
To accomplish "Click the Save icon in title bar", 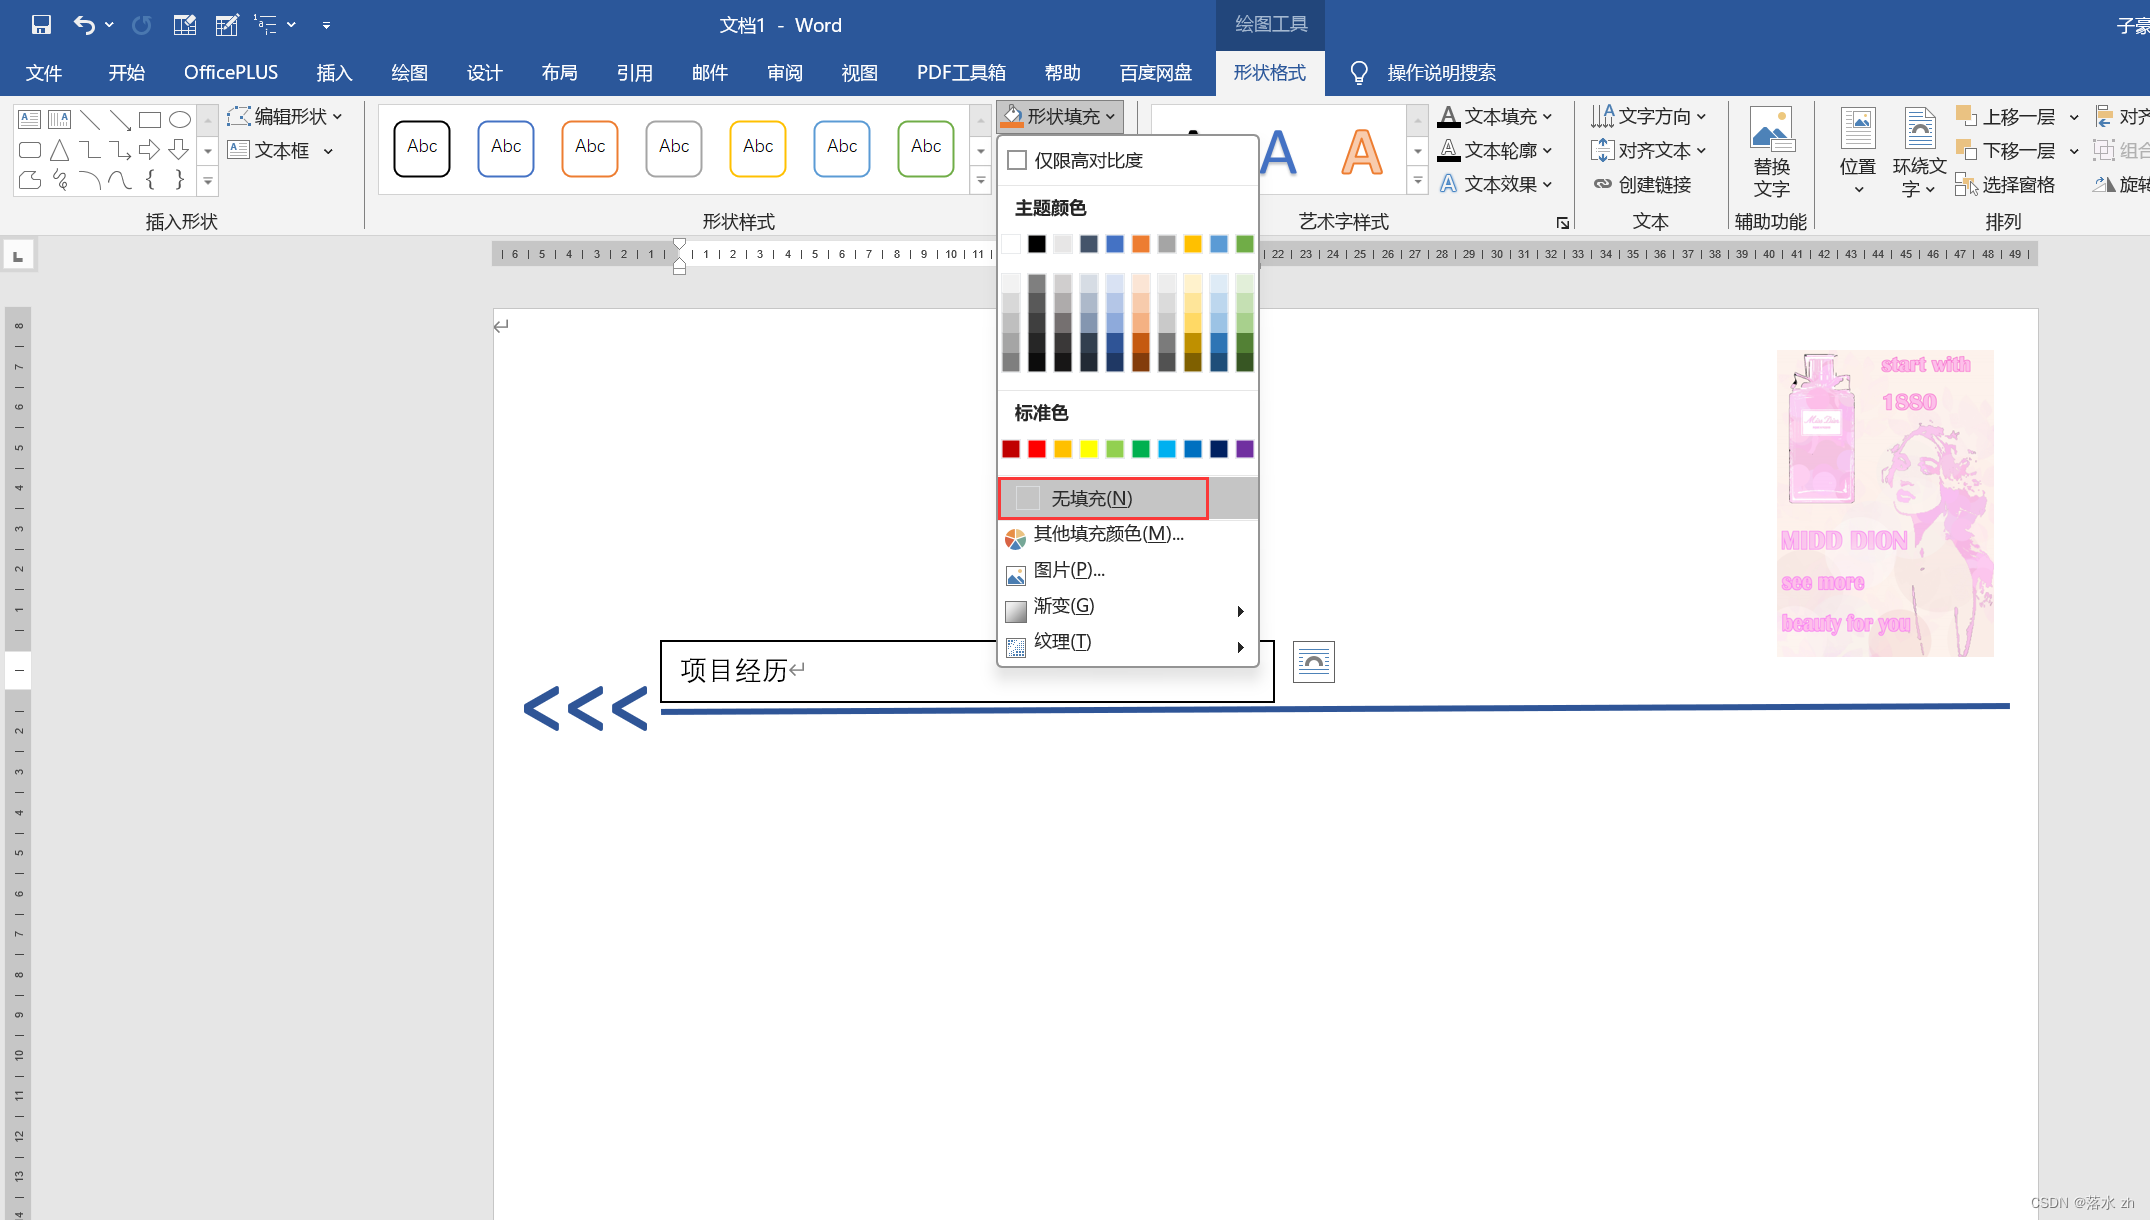I will (41, 25).
